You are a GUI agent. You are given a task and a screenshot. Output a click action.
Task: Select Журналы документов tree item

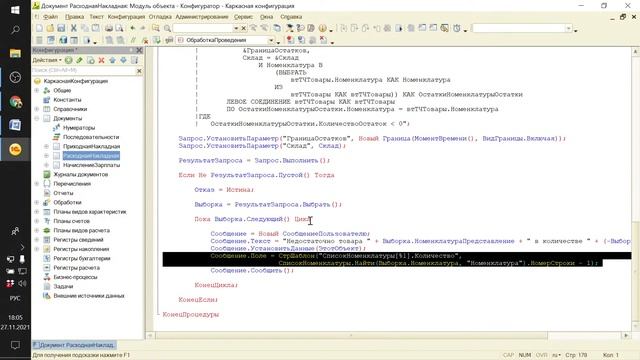[x=81, y=174]
